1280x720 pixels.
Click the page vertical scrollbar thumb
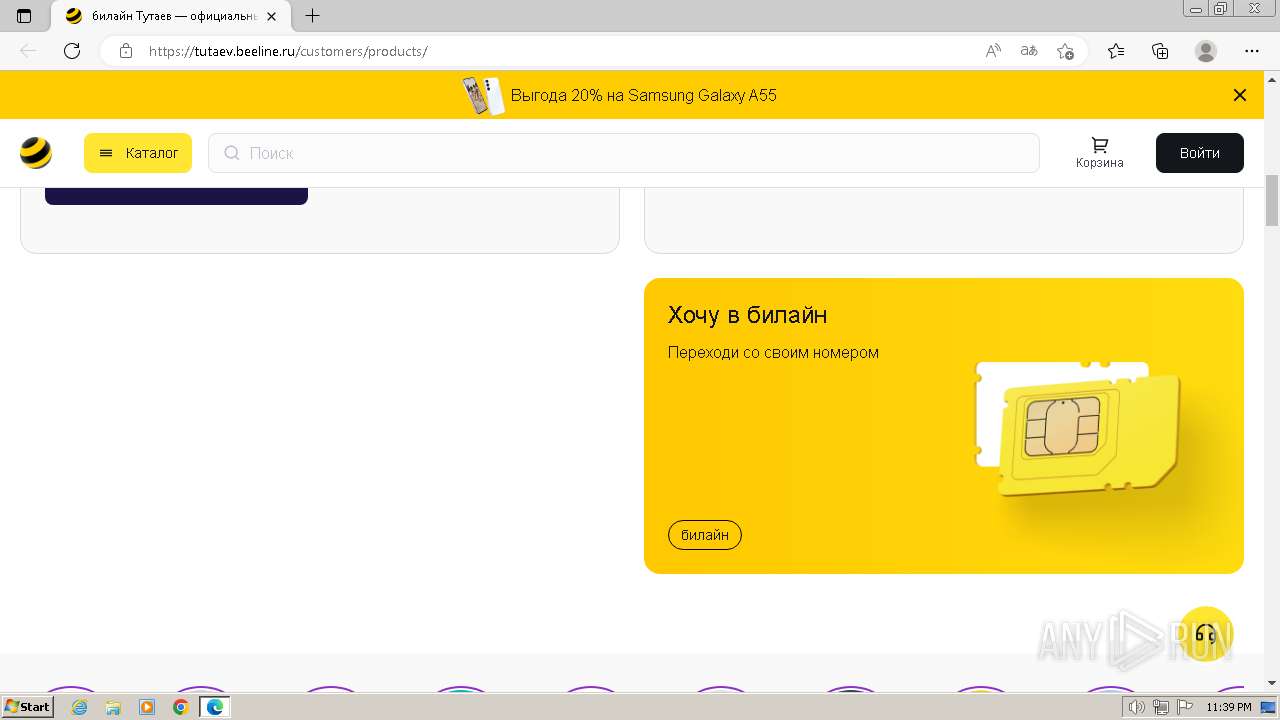click(x=1272, y=200)
